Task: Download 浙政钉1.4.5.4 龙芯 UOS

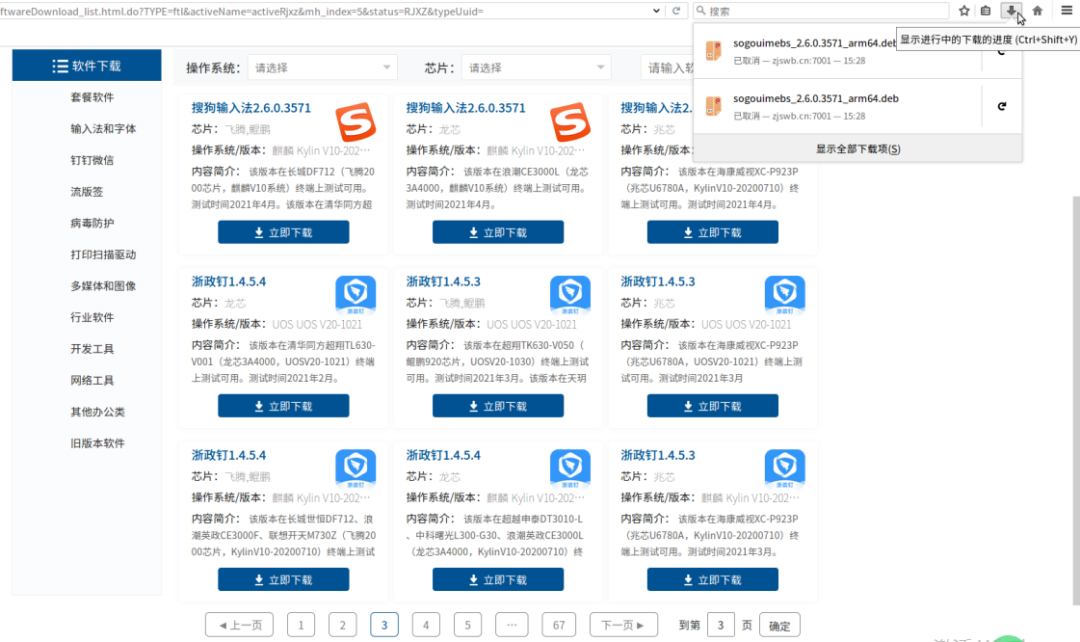Action: [283, 406]
